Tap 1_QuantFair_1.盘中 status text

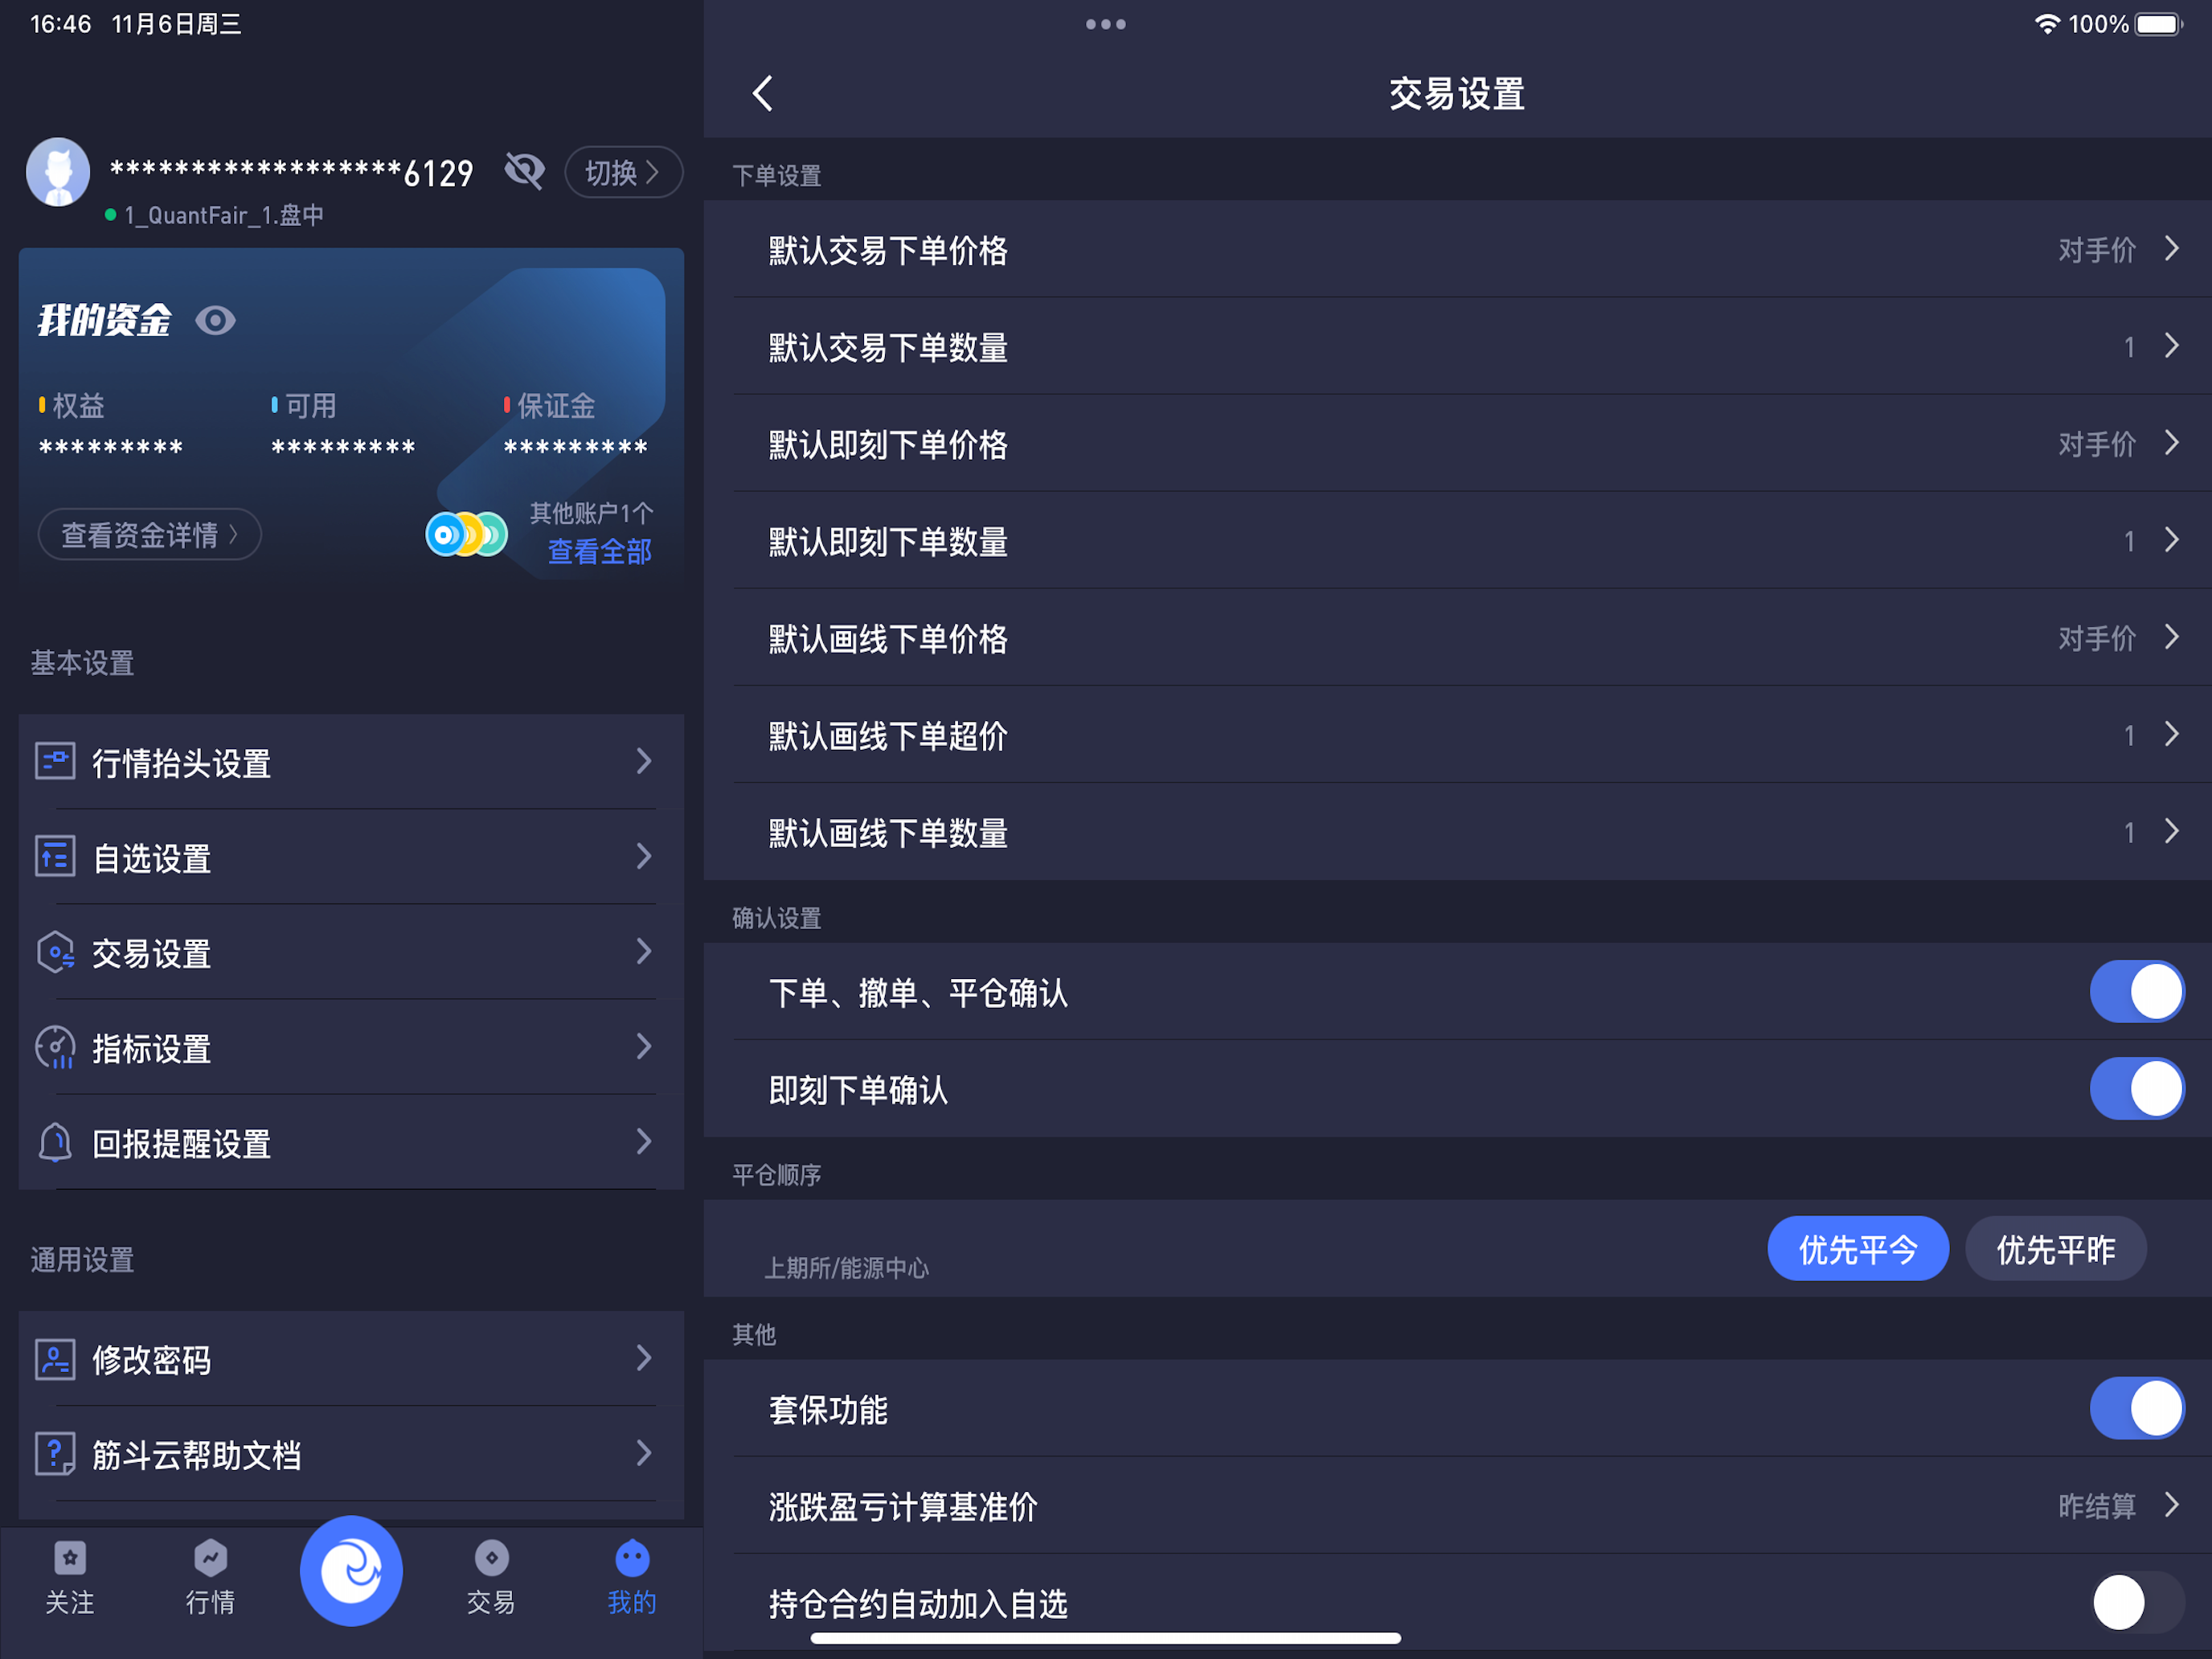224,215
